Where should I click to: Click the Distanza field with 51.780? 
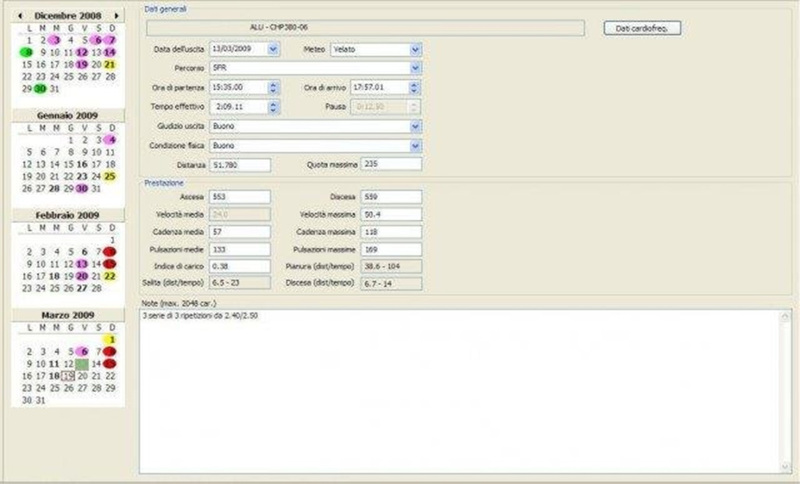240,165
